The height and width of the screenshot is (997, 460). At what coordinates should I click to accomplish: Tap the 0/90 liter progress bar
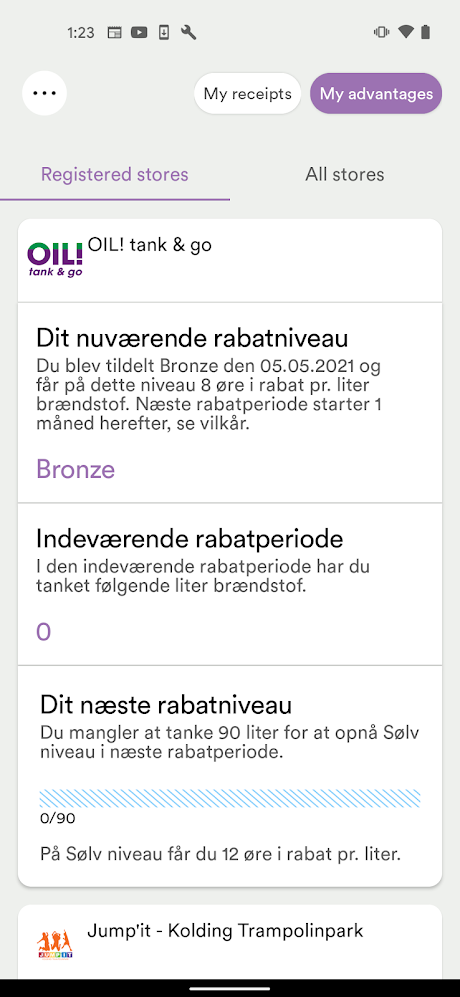click(x=230, y=798)
